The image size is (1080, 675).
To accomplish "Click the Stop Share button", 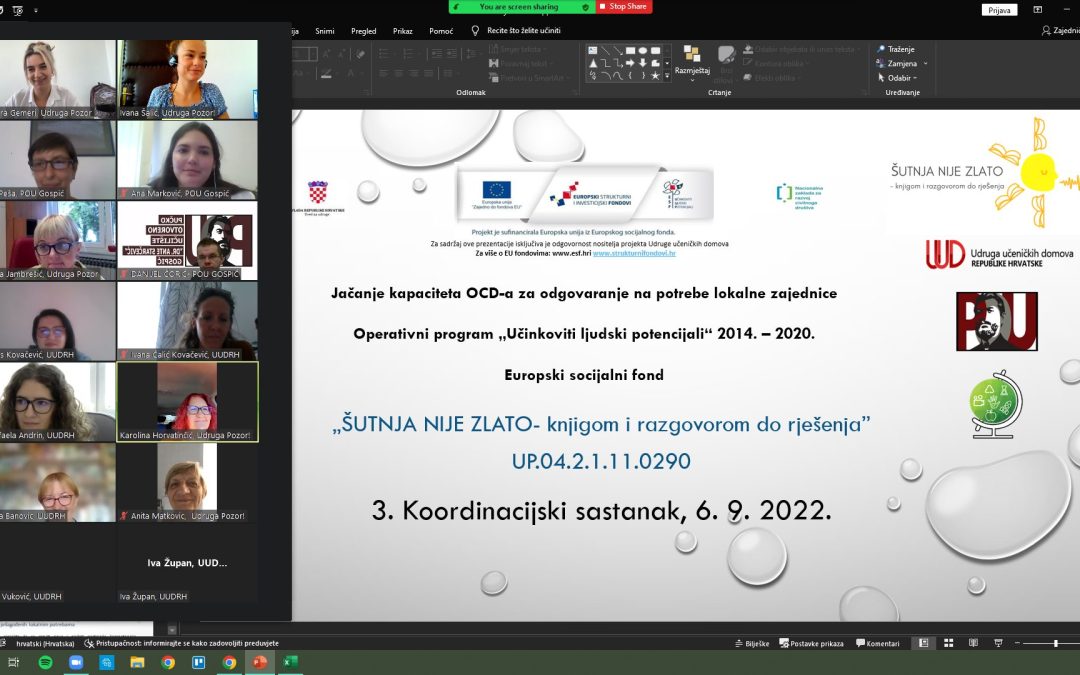I will click(x=624, y=6).
